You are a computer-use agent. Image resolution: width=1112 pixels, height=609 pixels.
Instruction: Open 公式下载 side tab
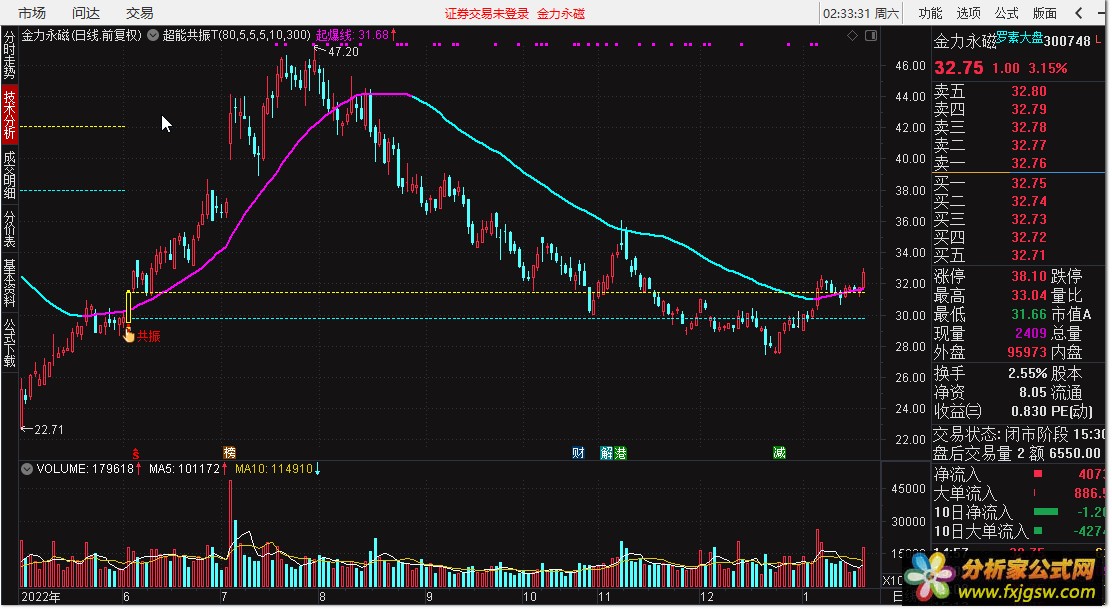(9, 342)
